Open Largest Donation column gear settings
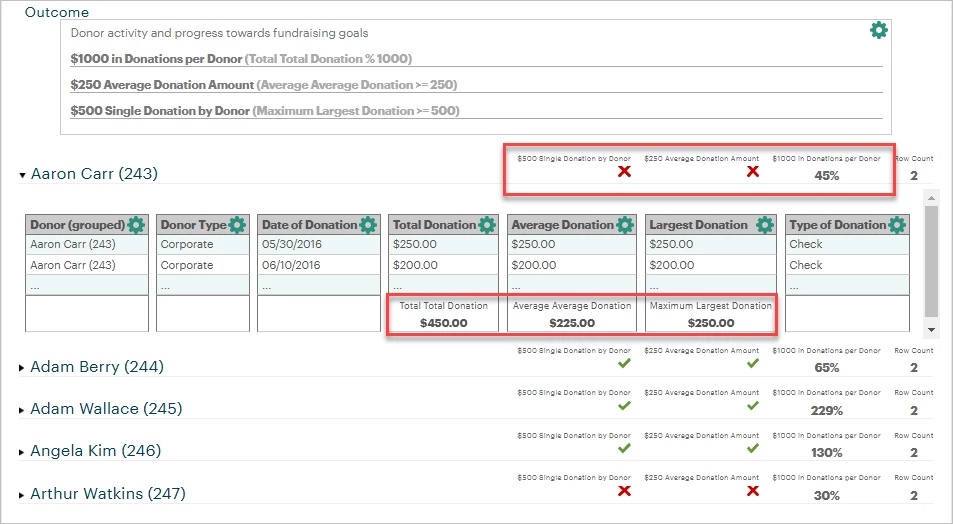Screen dimensions: 953x524 point(765,225)
